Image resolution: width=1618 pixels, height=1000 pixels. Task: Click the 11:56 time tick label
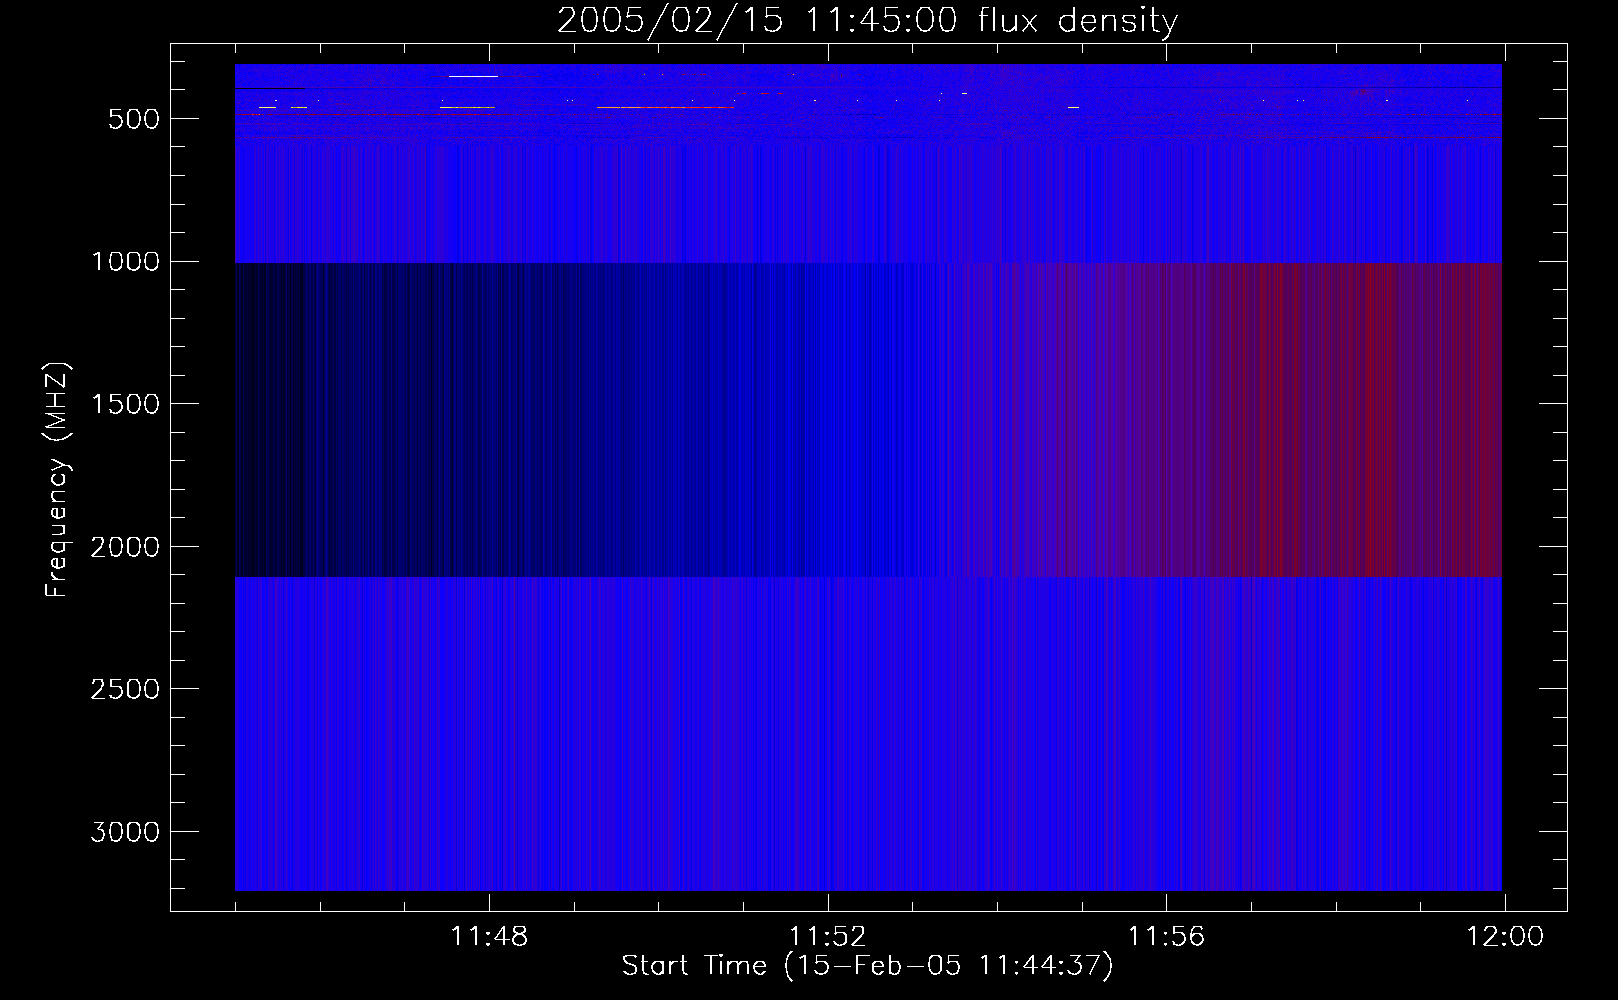coord(1166,937)
